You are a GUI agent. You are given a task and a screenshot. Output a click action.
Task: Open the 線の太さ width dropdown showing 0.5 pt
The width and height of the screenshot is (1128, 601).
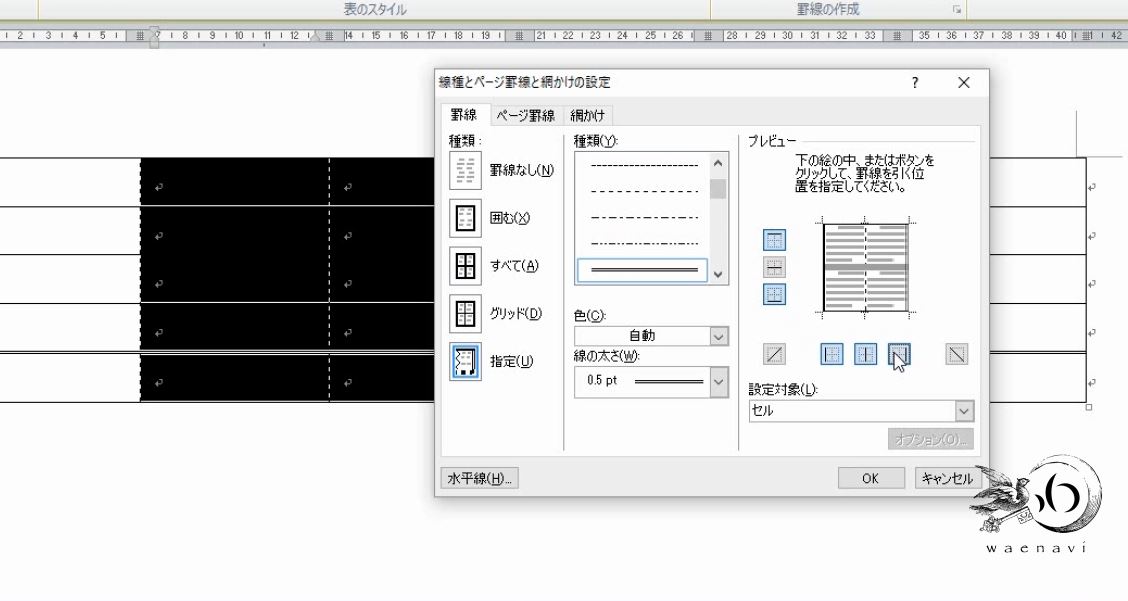pos(651,381)
